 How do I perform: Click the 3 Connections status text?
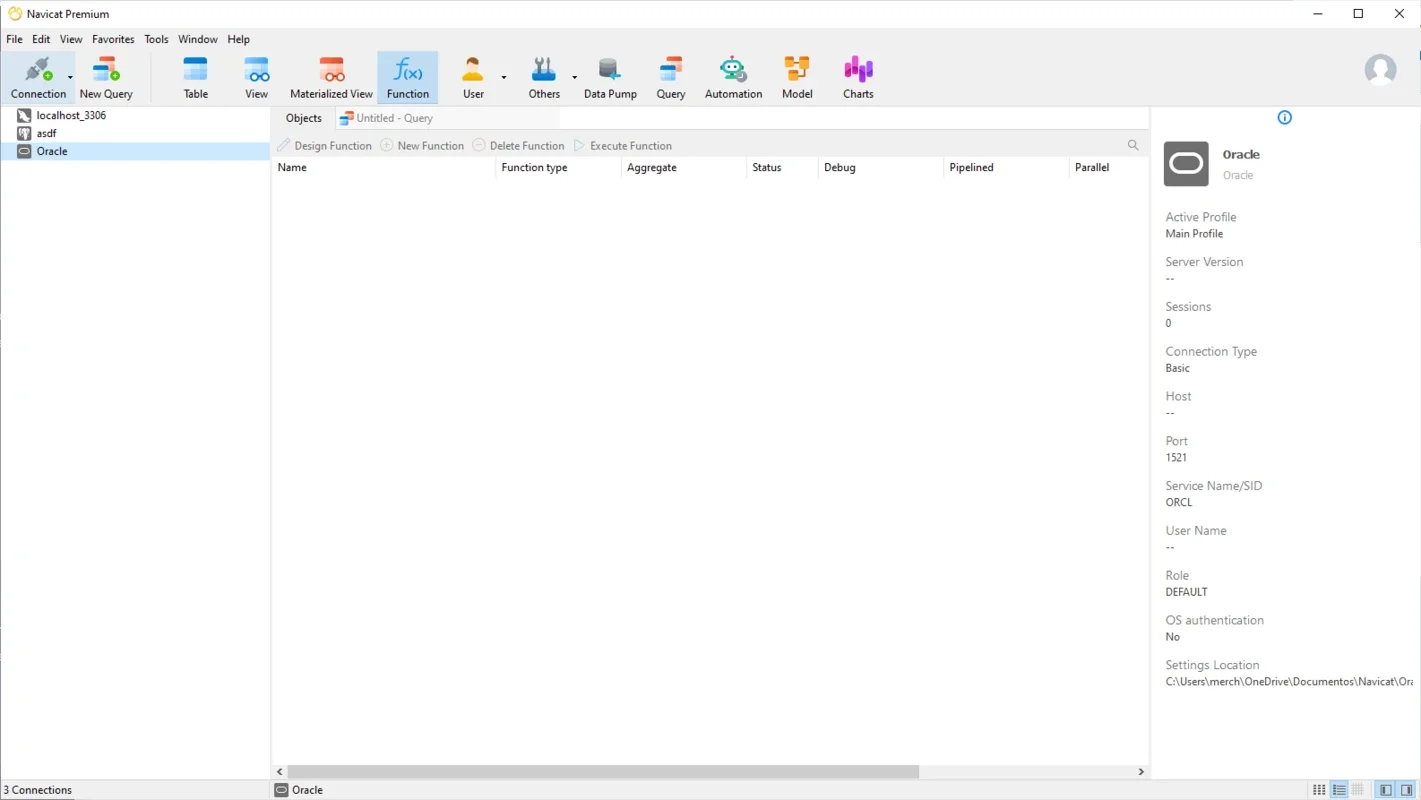coord(38,790)
